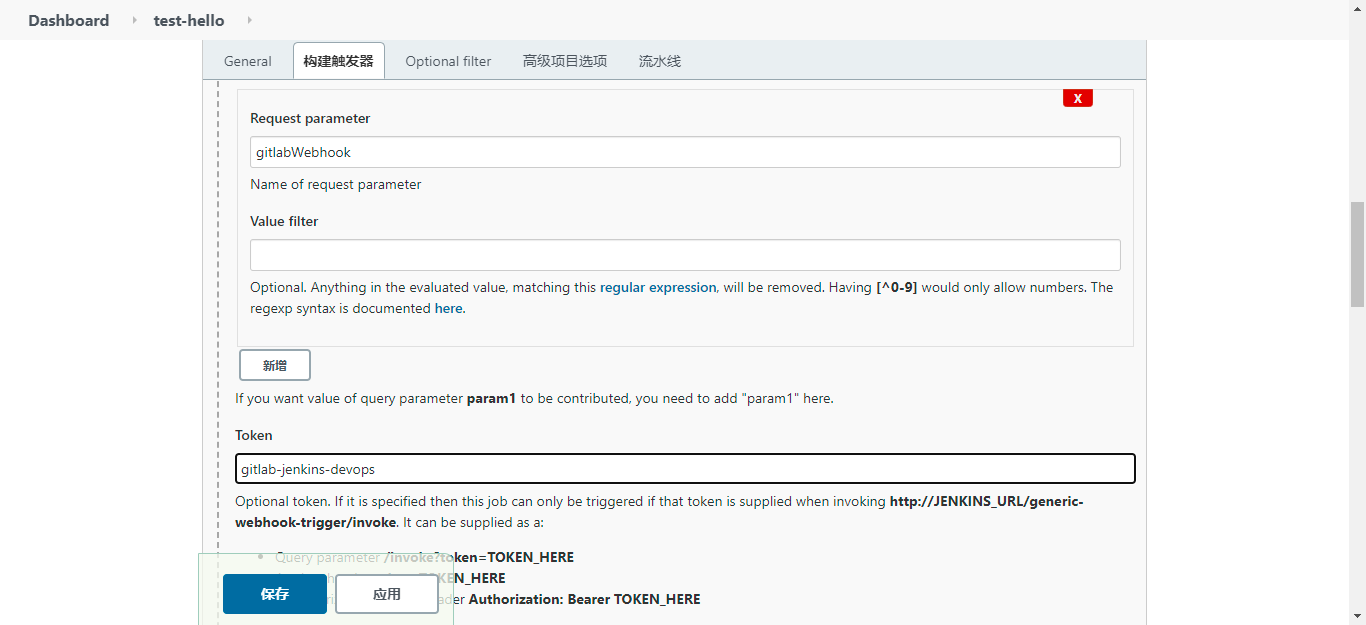Click the 'Request parameter' label

point(310,118)
